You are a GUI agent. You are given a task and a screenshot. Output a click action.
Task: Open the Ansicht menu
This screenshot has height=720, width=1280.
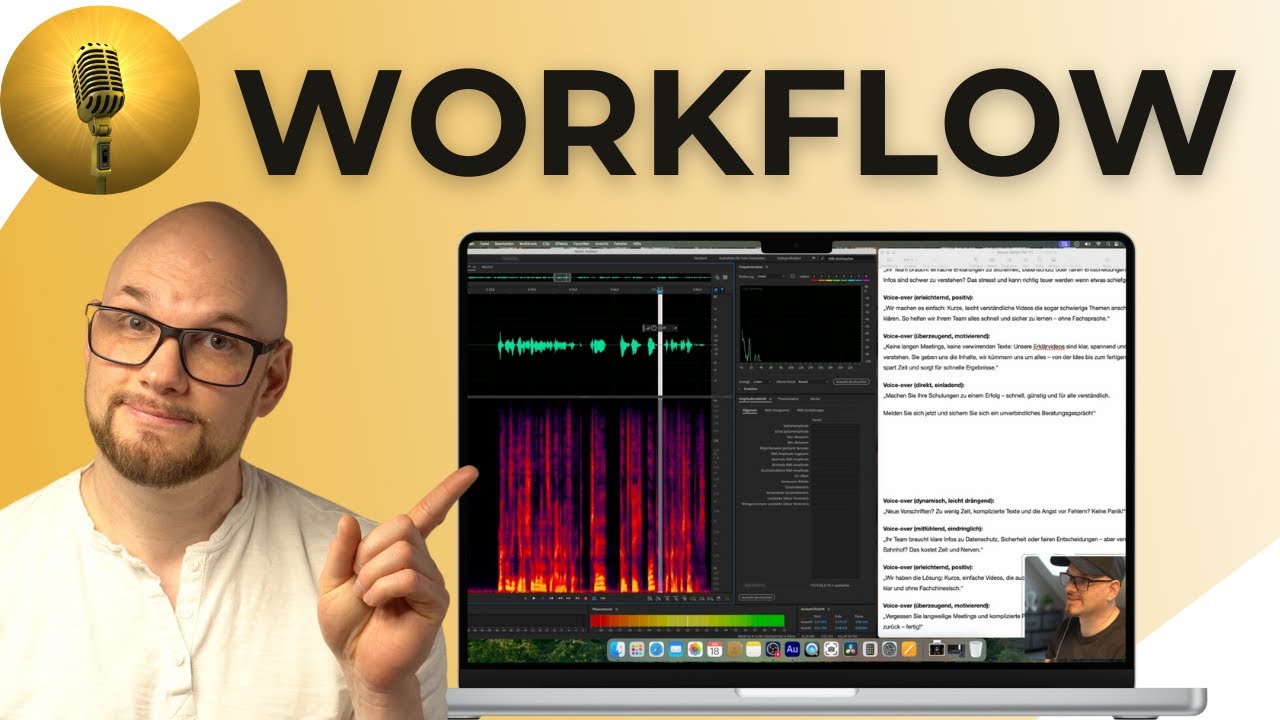(x=602, y=244)
